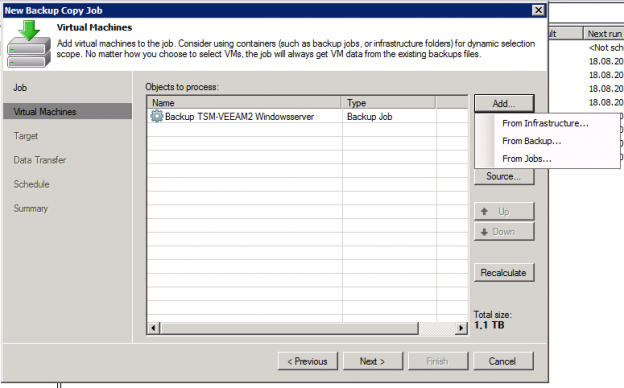This screenshot has height=388, width=624.
Task: Click the Next run column header in the background window
Action: [604, 33]
